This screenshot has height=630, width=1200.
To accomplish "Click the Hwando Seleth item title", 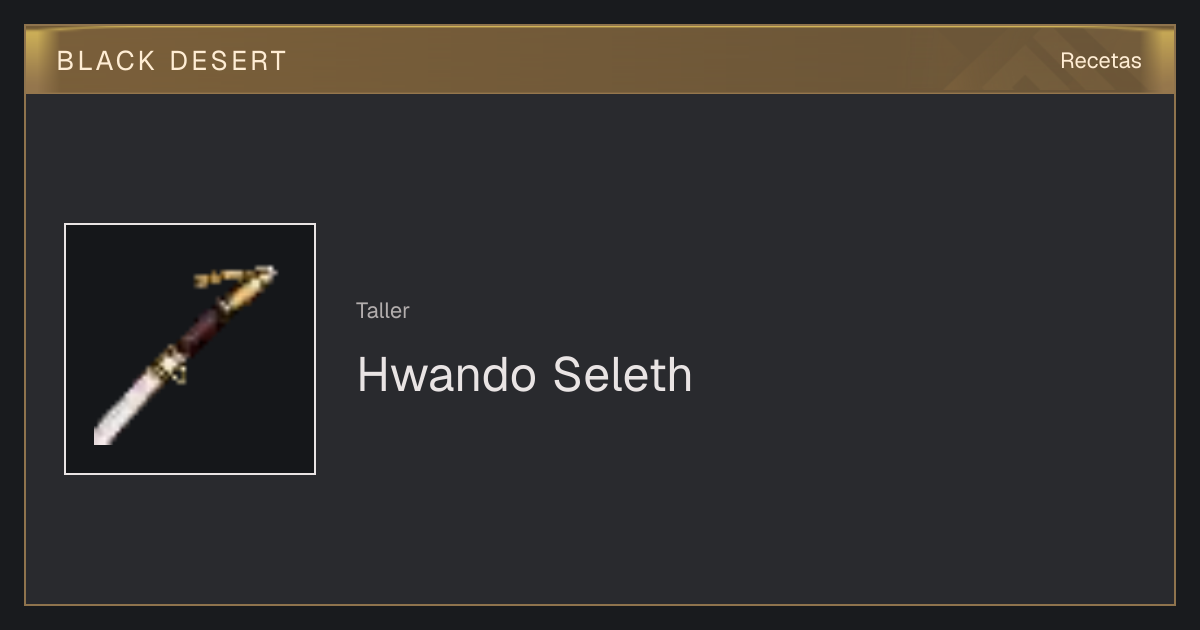I will (524, 375).
